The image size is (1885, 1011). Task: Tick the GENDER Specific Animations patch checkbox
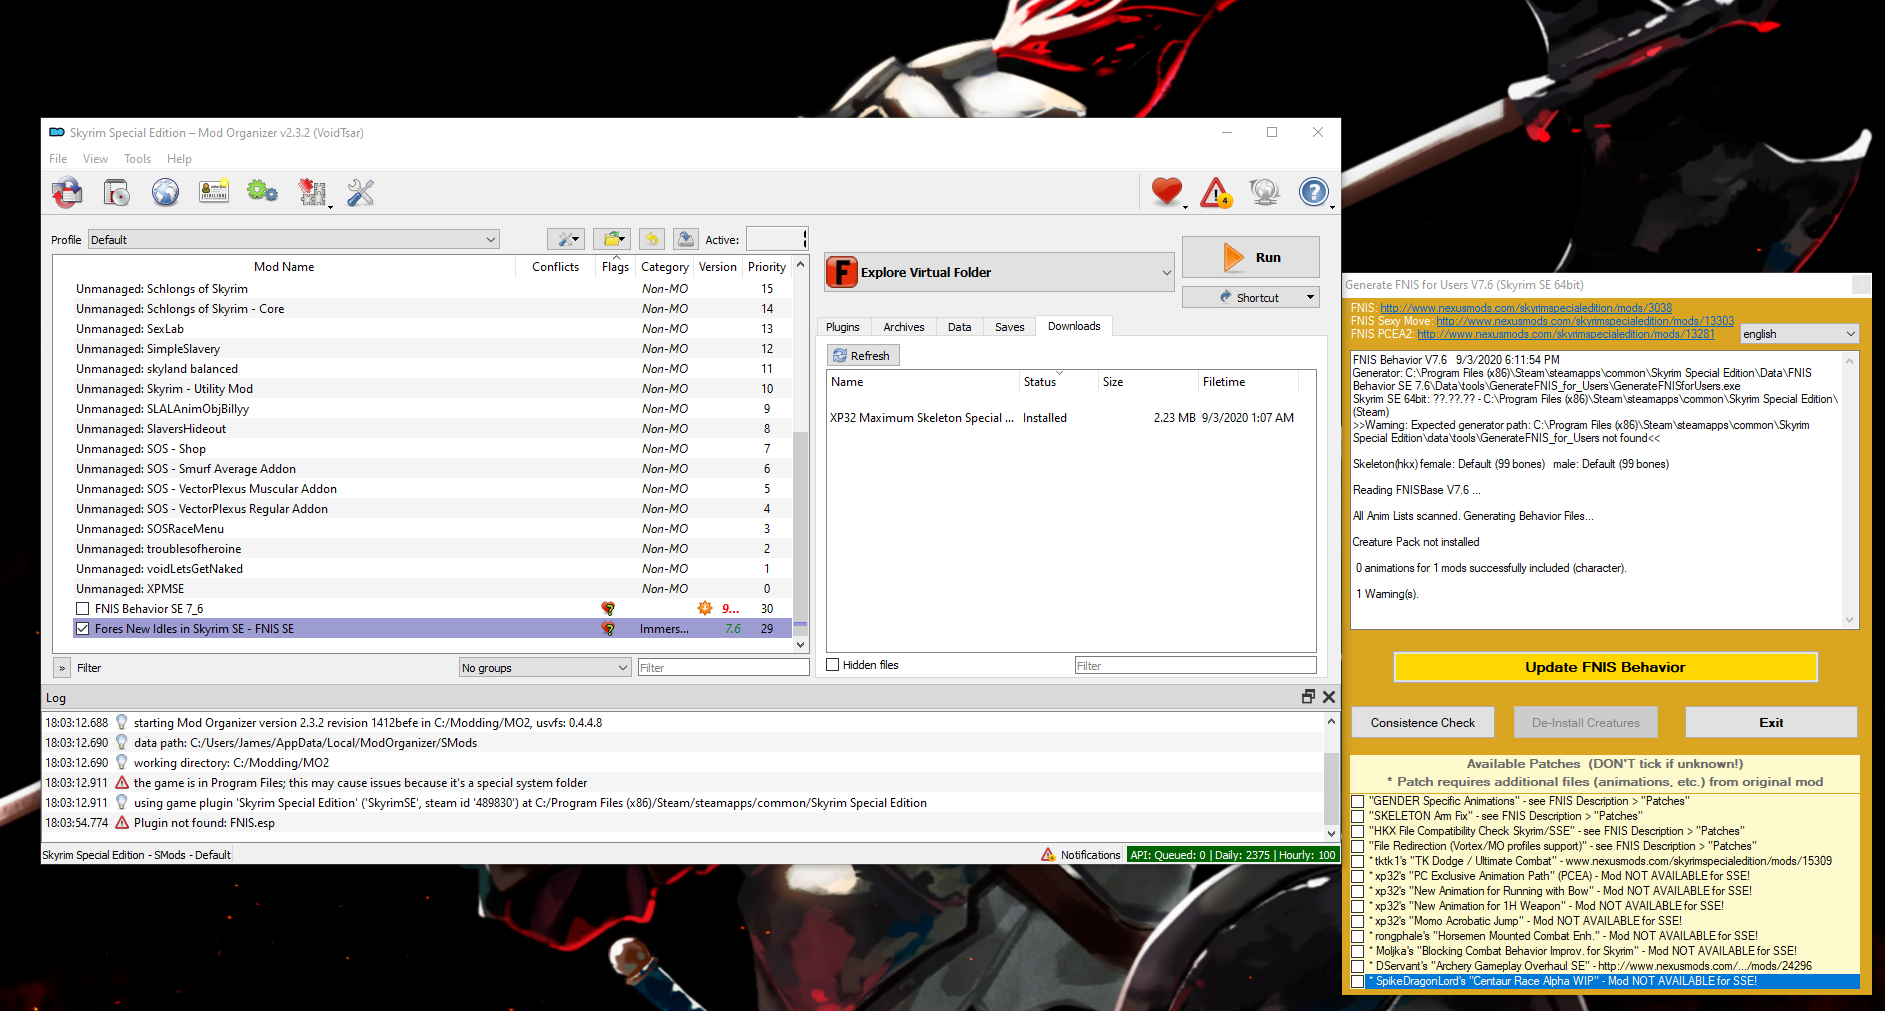1358,801
